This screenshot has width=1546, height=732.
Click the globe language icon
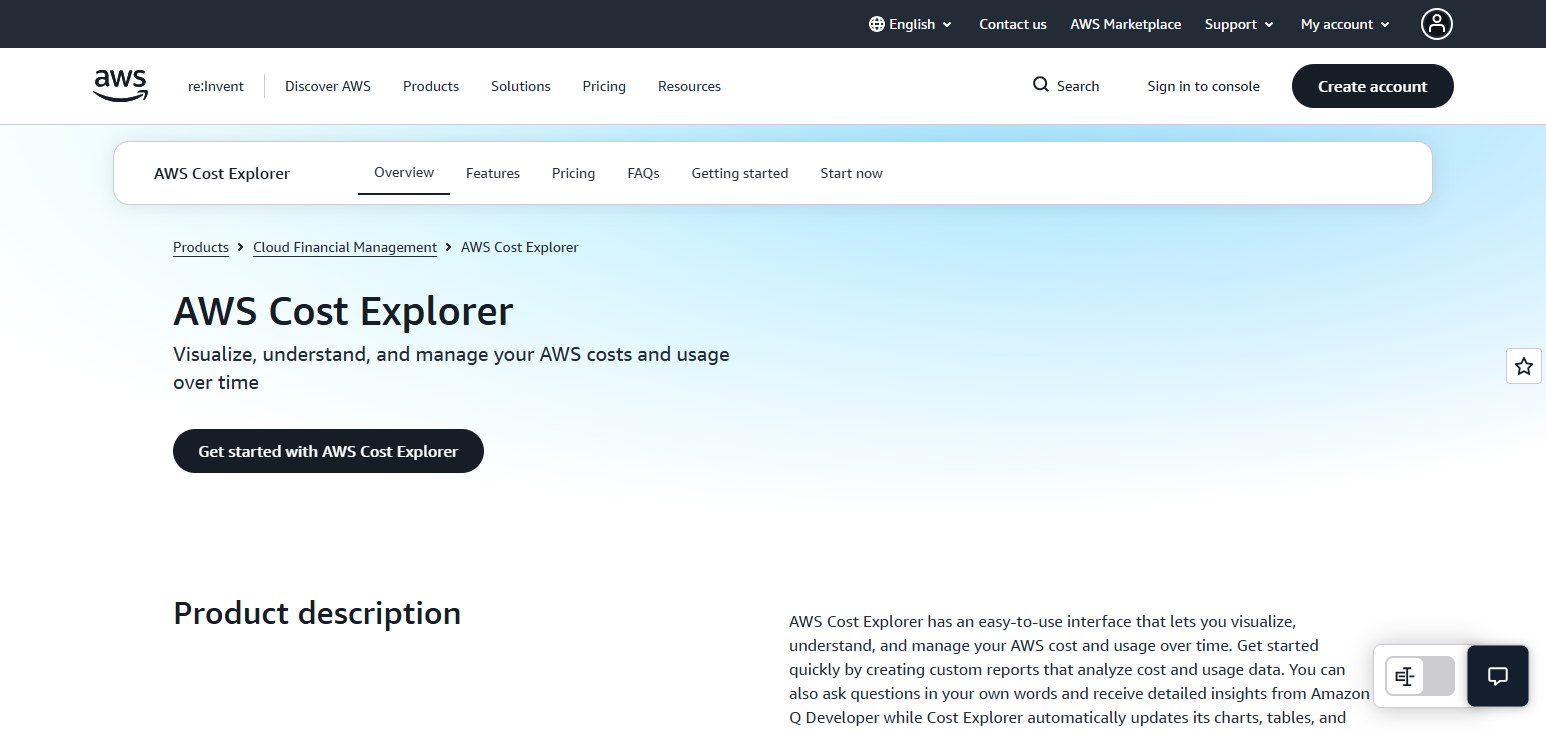pyautogui.click(x=877, y=24)
